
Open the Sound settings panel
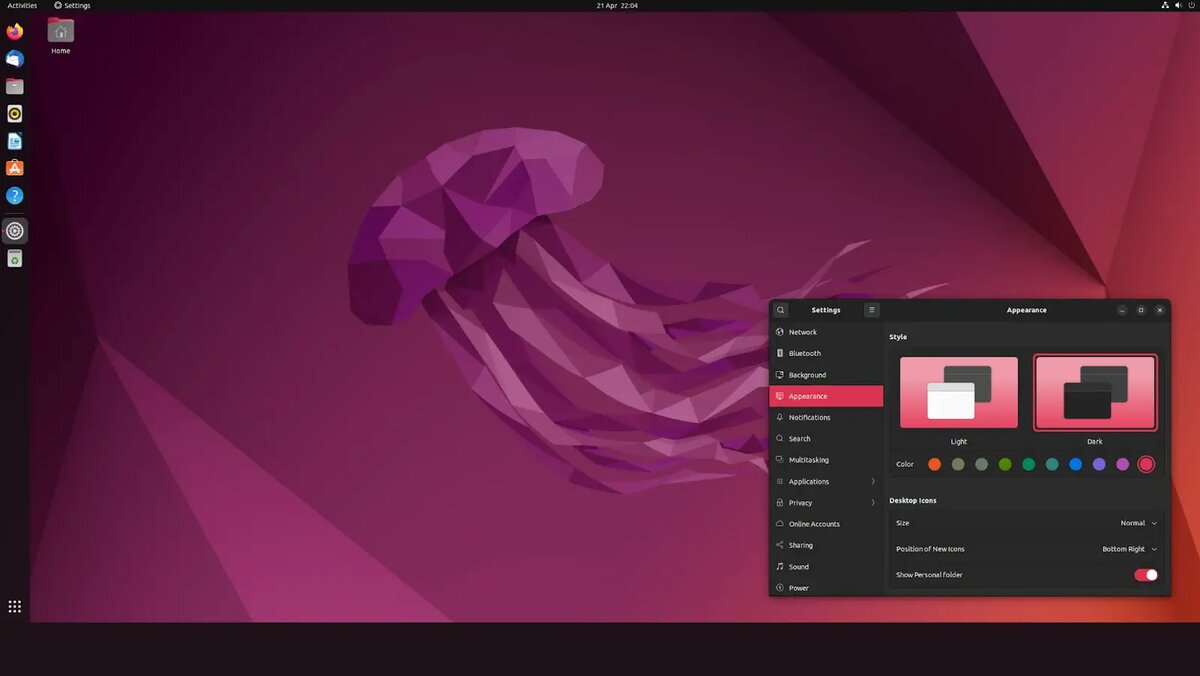click(x=798, y=566)
